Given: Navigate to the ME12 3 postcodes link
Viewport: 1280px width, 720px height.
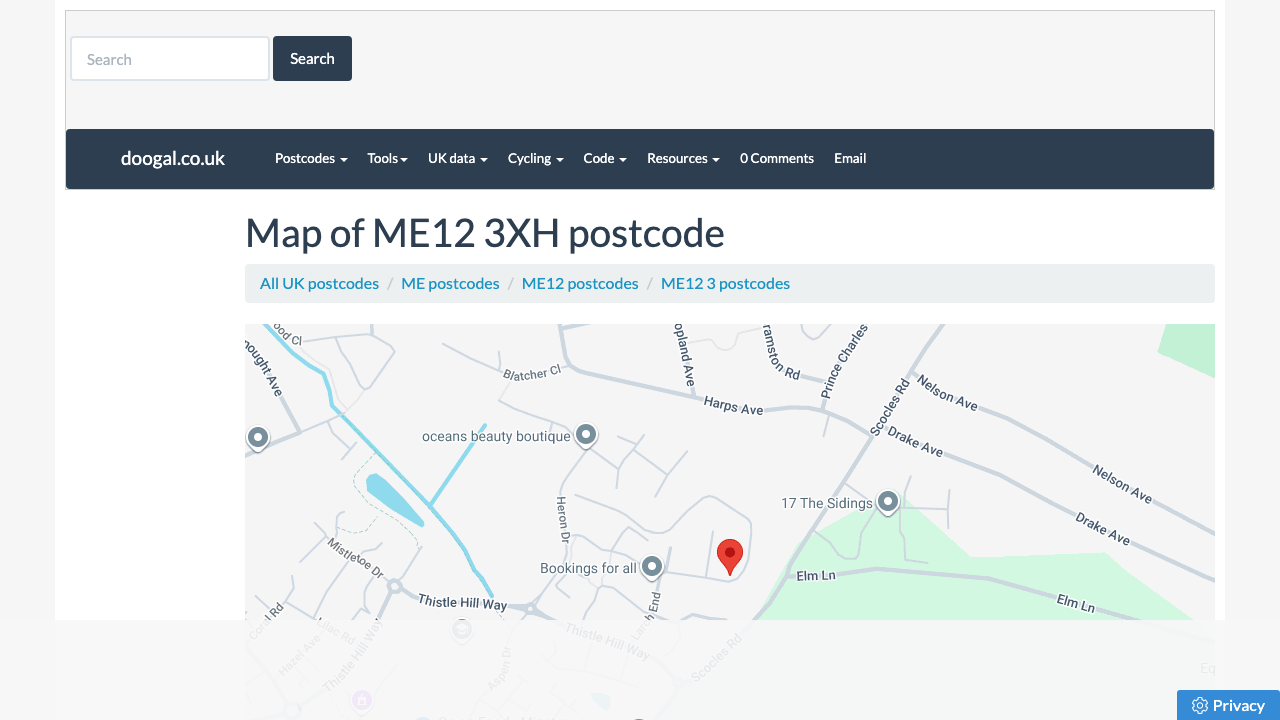Looking at the screenshot, I should [x=725, y=283].
